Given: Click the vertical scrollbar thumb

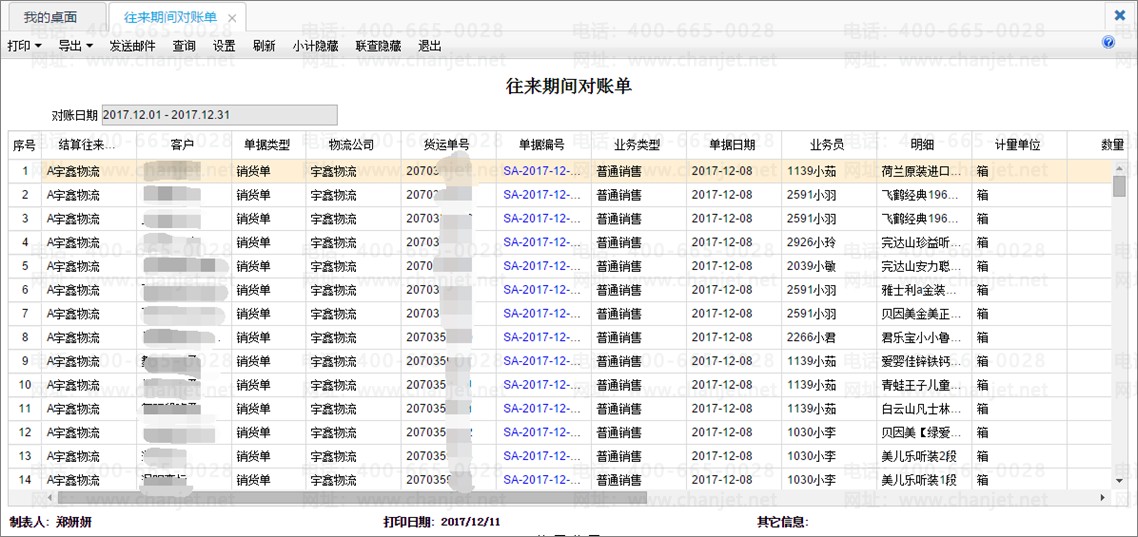Looking at the screenshot, I should 1119,186.
